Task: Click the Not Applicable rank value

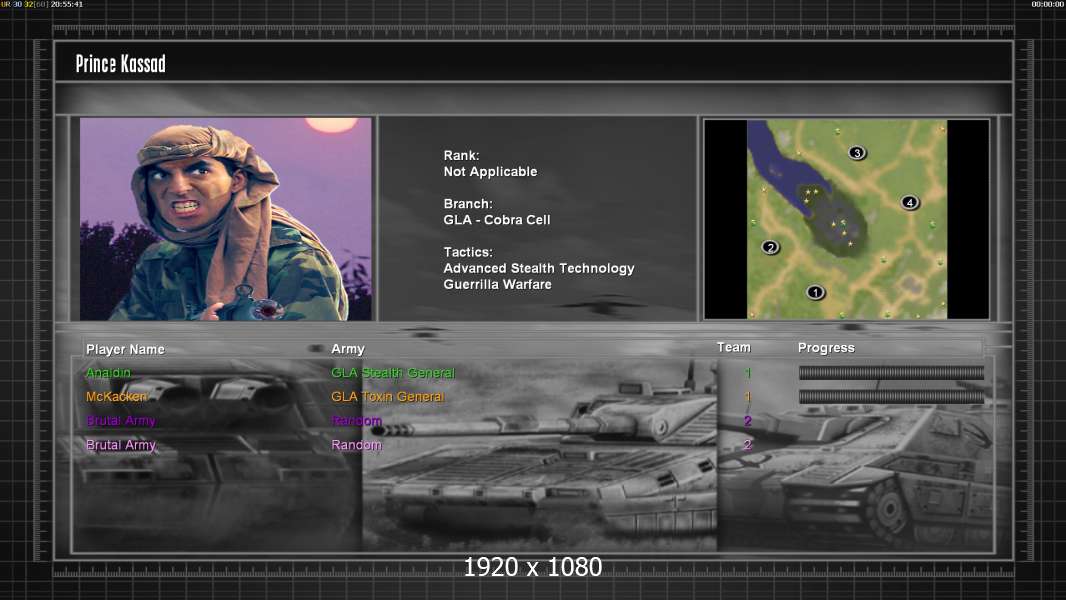Action: tap(490, 172)
